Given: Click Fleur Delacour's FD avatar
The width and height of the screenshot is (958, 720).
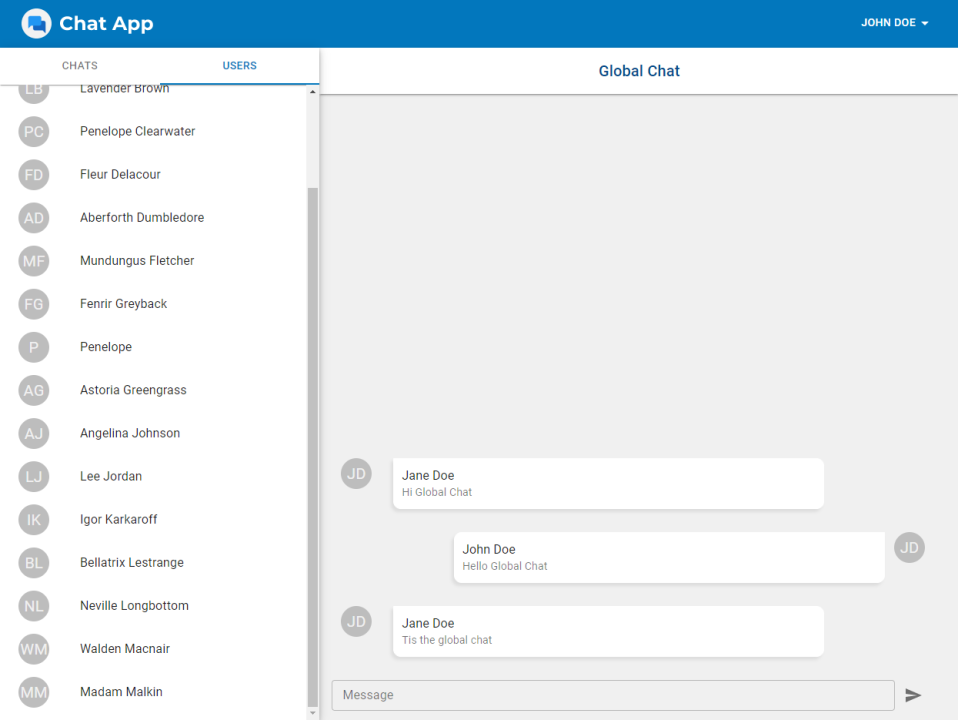Looking at the screenshot, I should (x=34, y=175).
